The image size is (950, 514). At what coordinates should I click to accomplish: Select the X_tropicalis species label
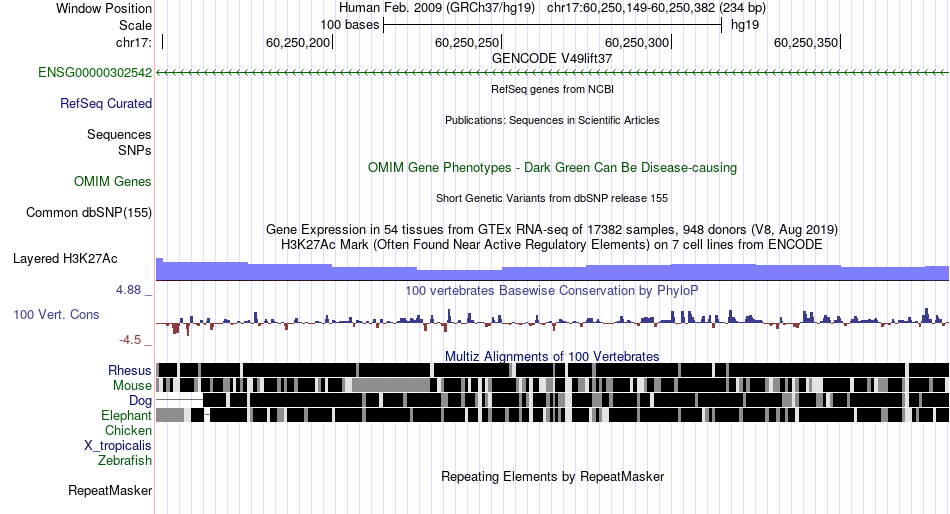[118, 446]
